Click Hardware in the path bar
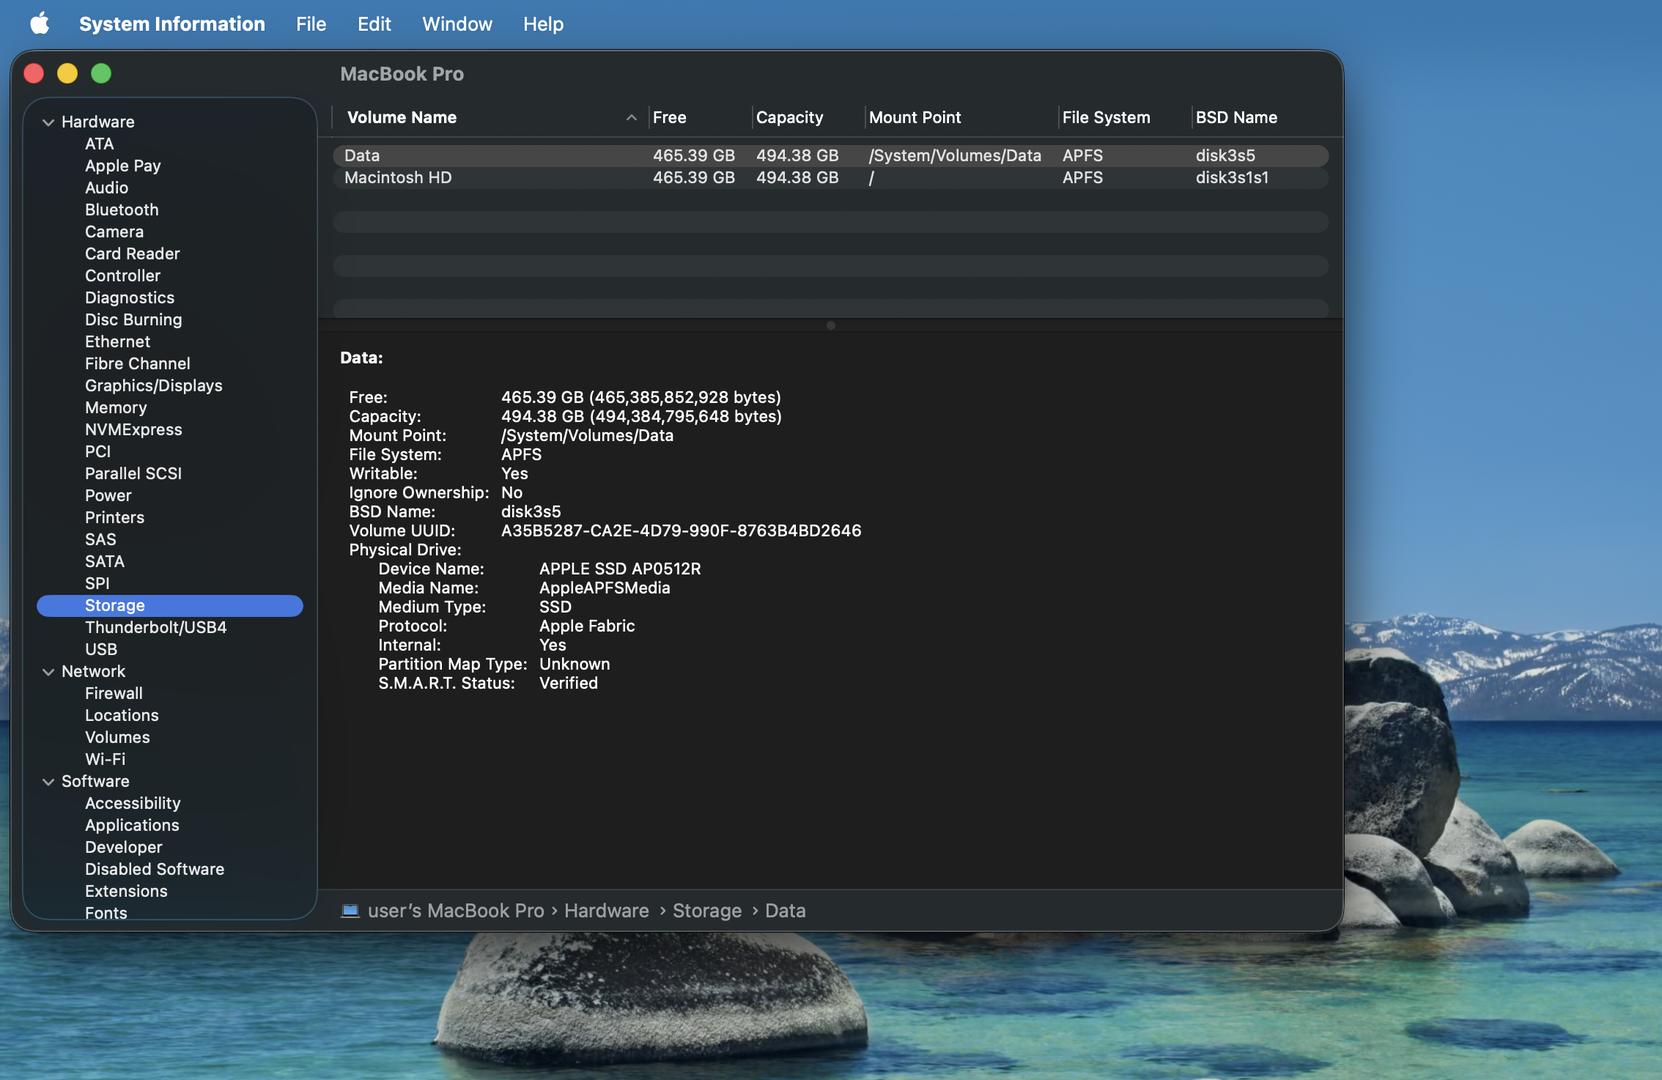Screen dimensions: 1662x1080 click(606, 910)
